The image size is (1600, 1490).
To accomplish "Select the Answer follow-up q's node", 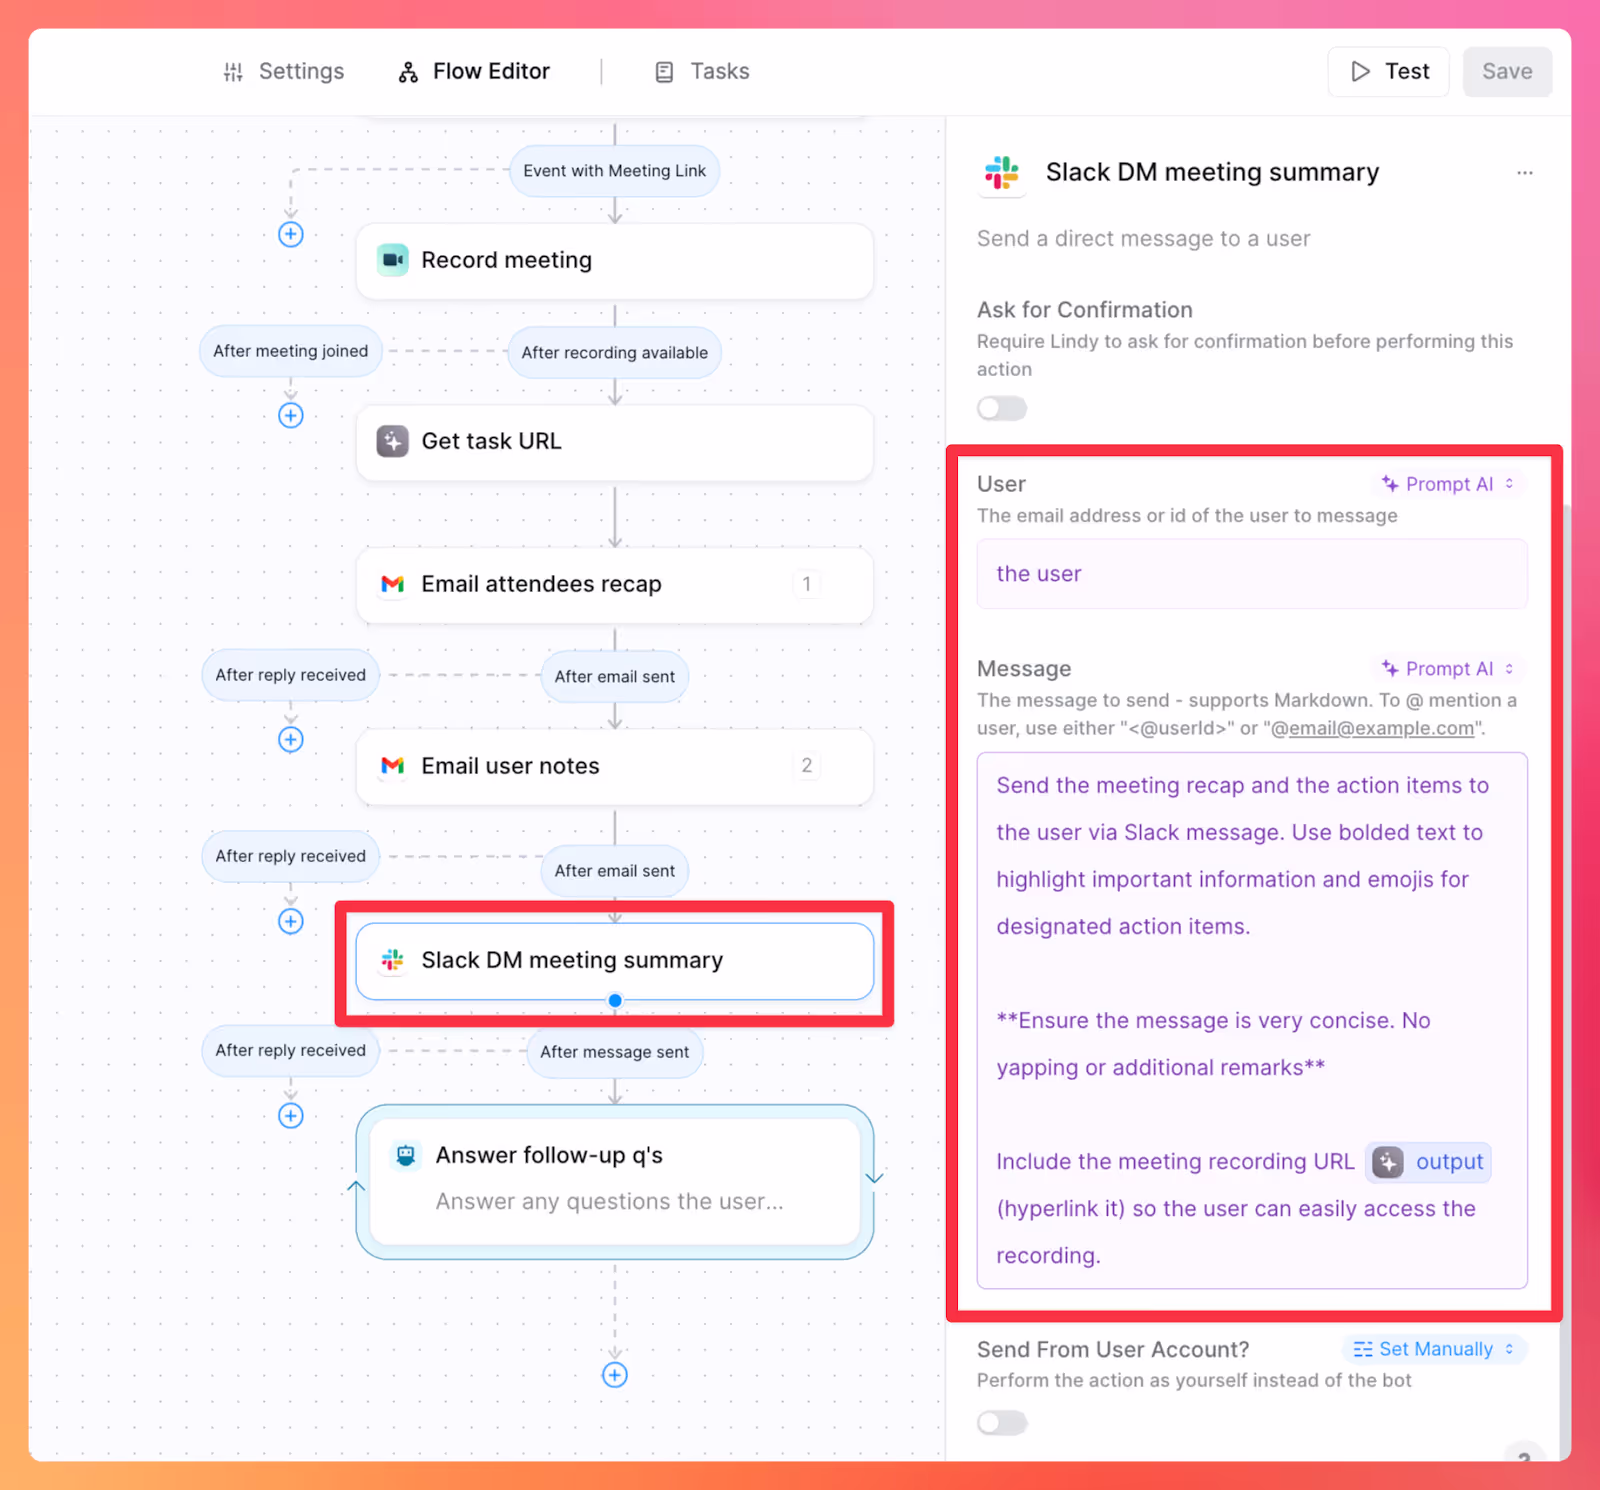I will (x=615, y=1180).
